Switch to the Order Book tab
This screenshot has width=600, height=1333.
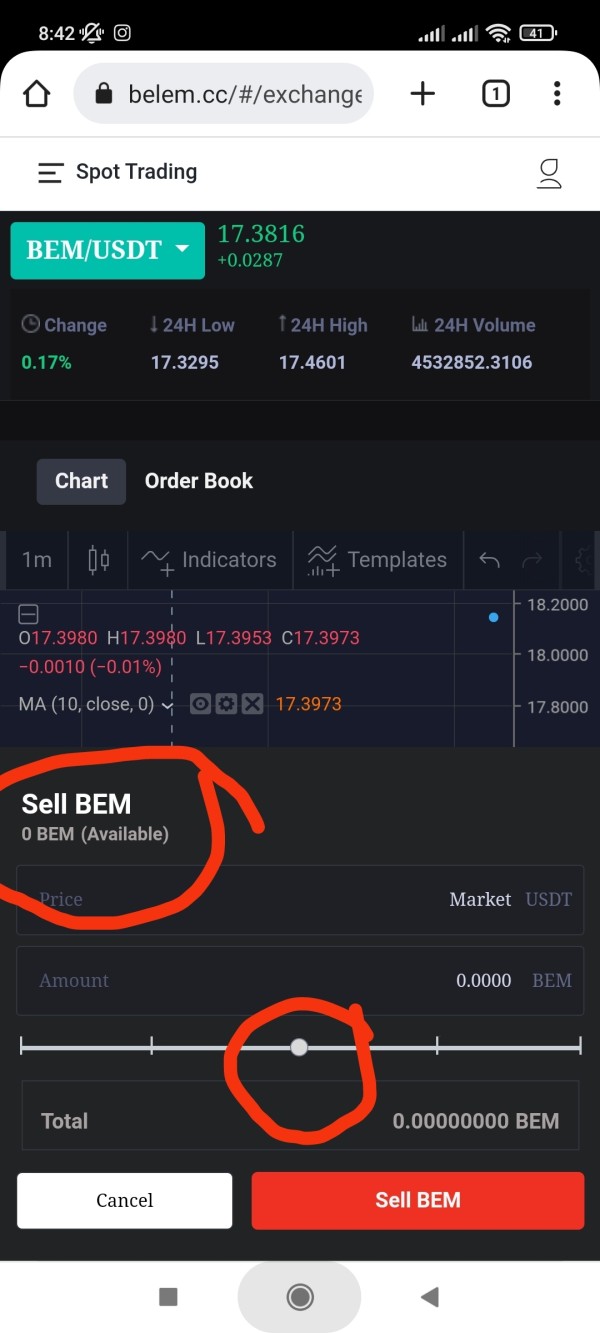199,481
